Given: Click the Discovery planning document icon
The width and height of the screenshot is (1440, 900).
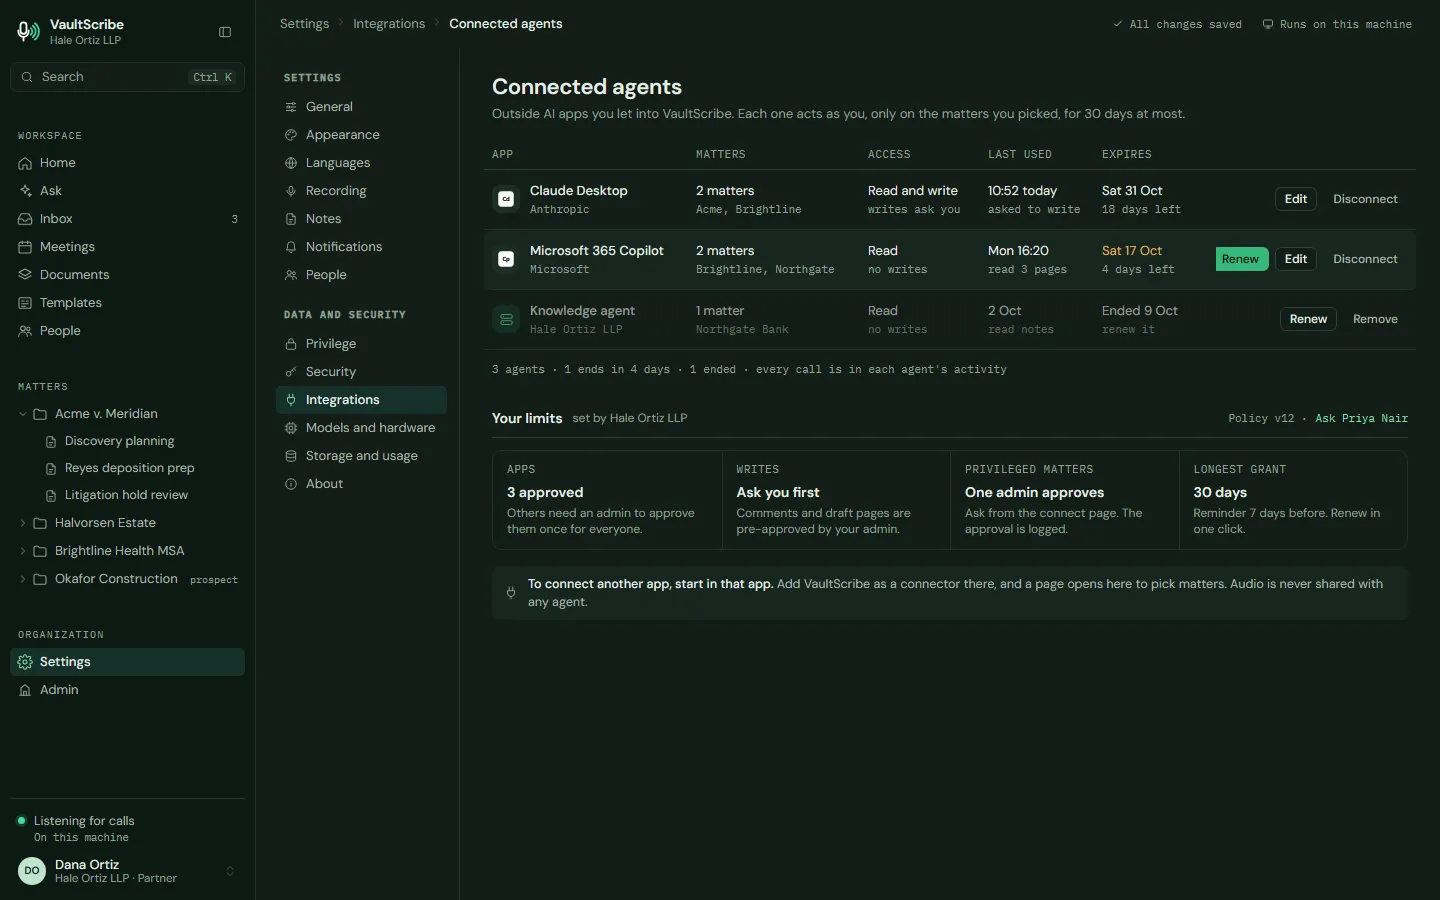Looking at the screenshot, I should [x=51, y=441].
